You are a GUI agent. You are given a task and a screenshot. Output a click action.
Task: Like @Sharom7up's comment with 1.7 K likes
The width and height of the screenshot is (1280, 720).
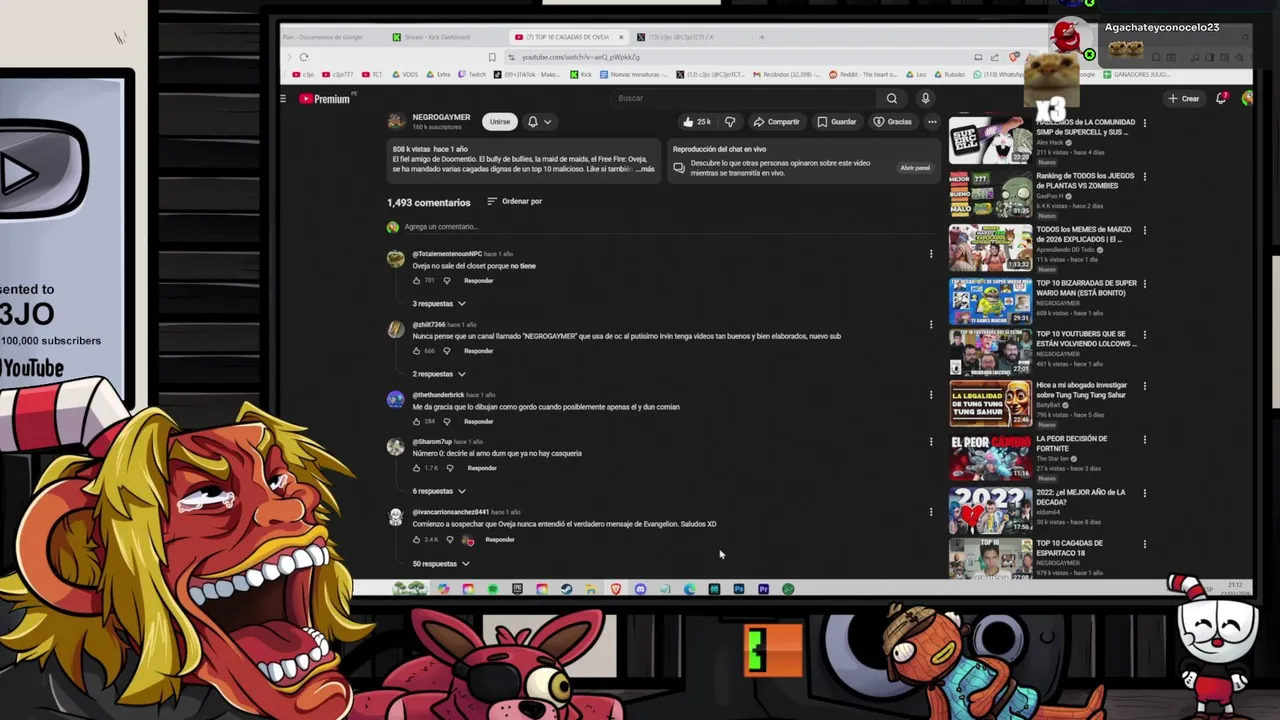(x=416, y=468)
